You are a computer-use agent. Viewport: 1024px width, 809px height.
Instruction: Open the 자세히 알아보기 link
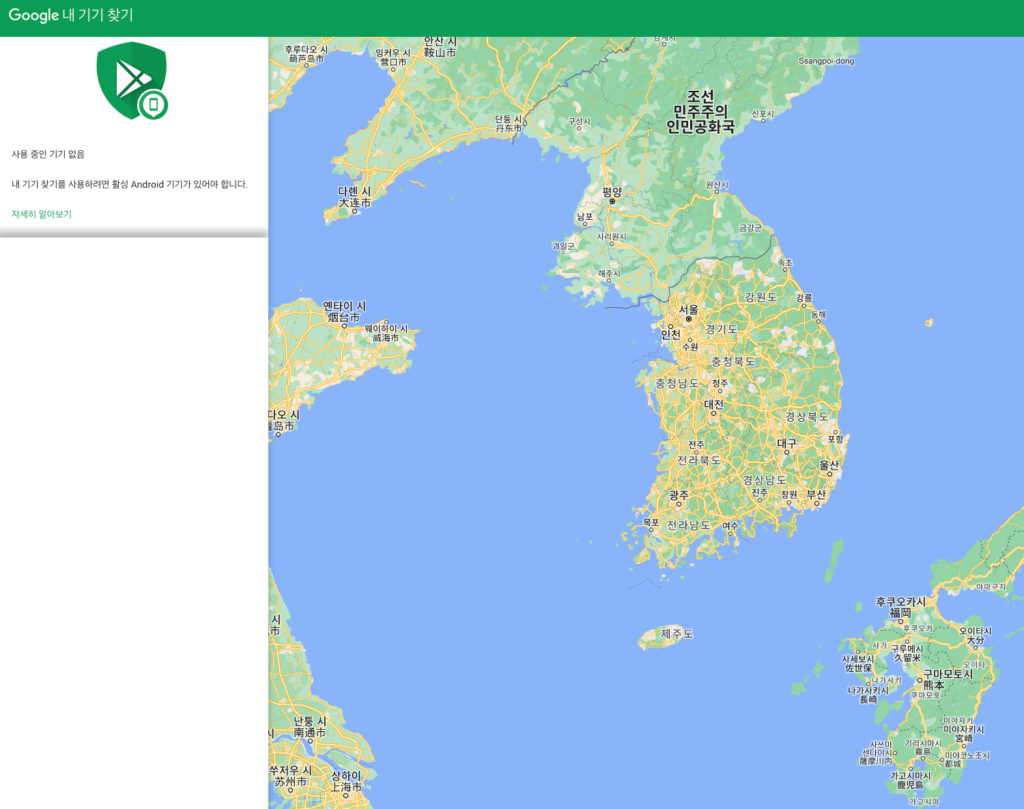(x=41, y=214)
